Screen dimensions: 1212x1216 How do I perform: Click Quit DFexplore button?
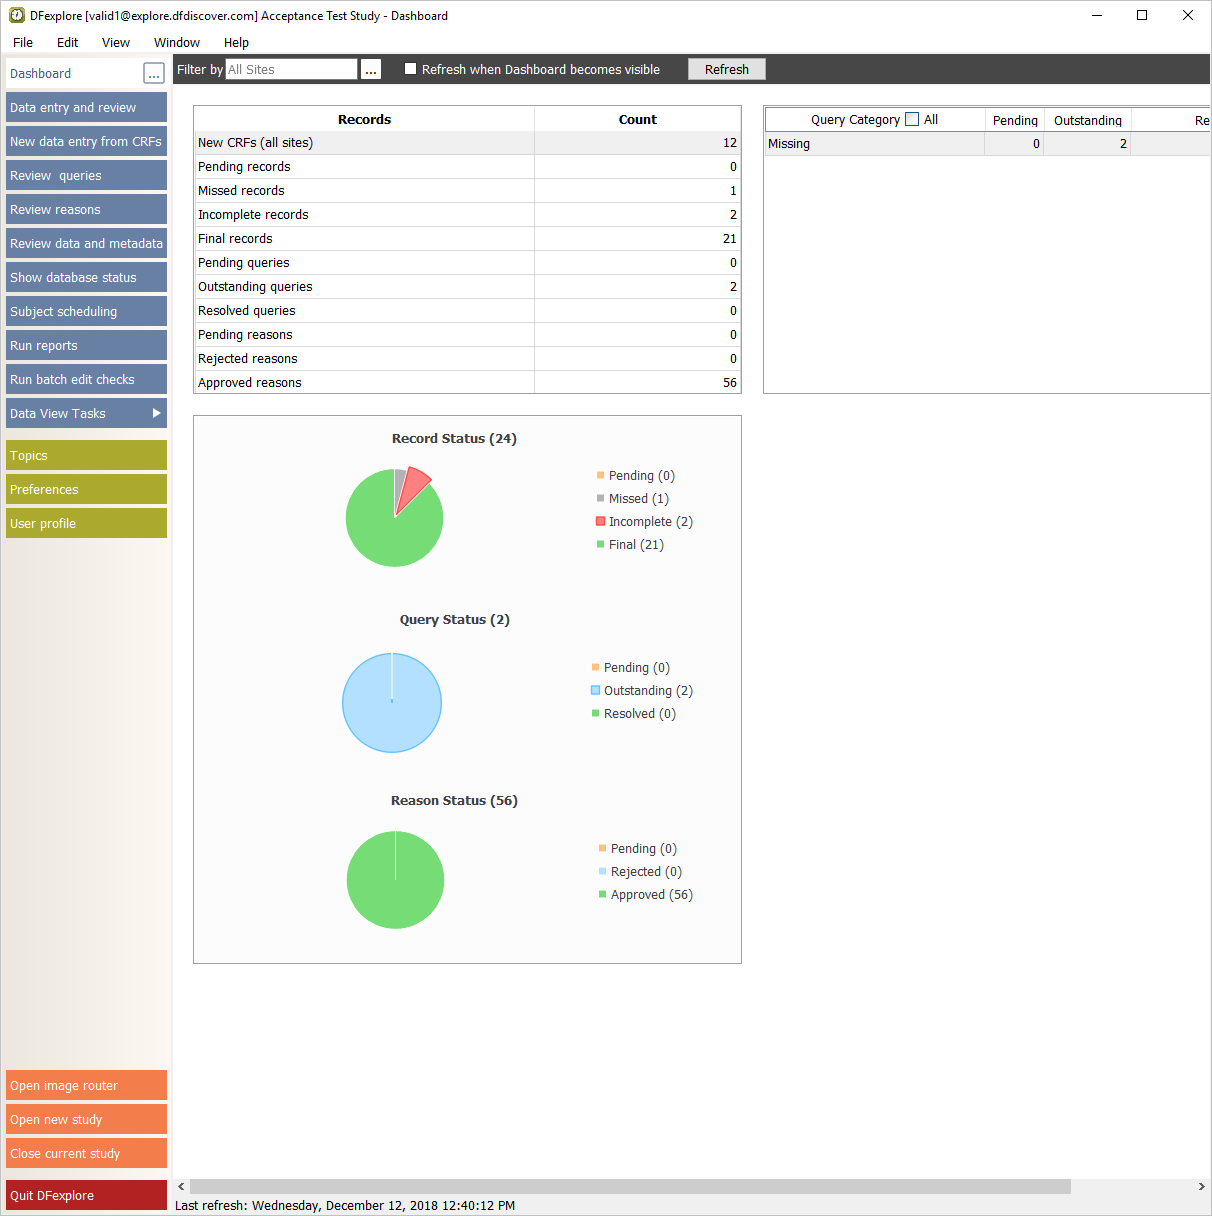point(86,1195)
